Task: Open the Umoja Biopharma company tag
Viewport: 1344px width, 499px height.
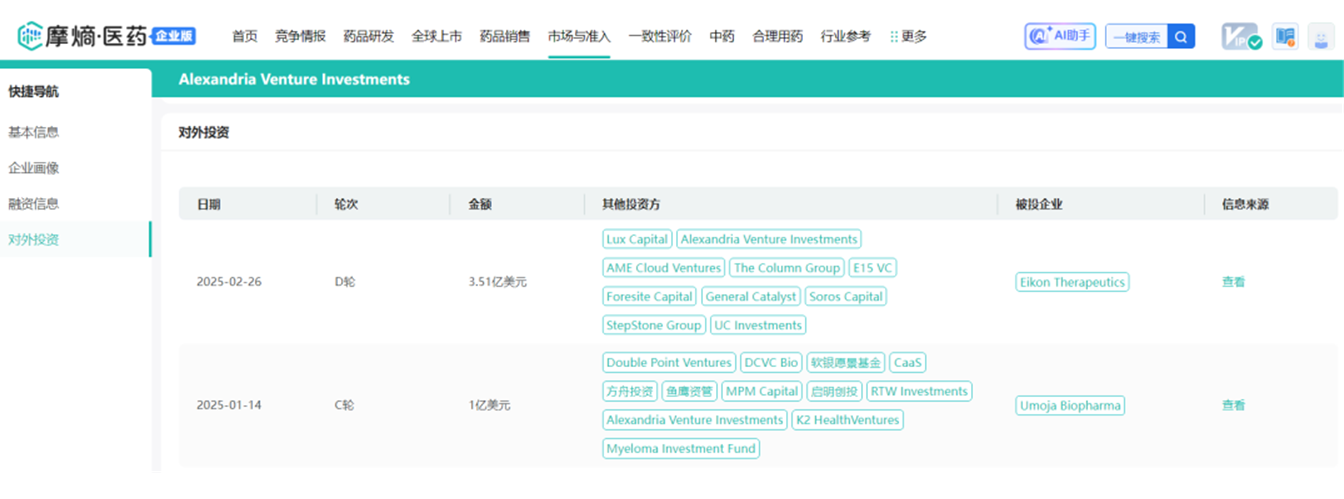Action: [1070, 406]
